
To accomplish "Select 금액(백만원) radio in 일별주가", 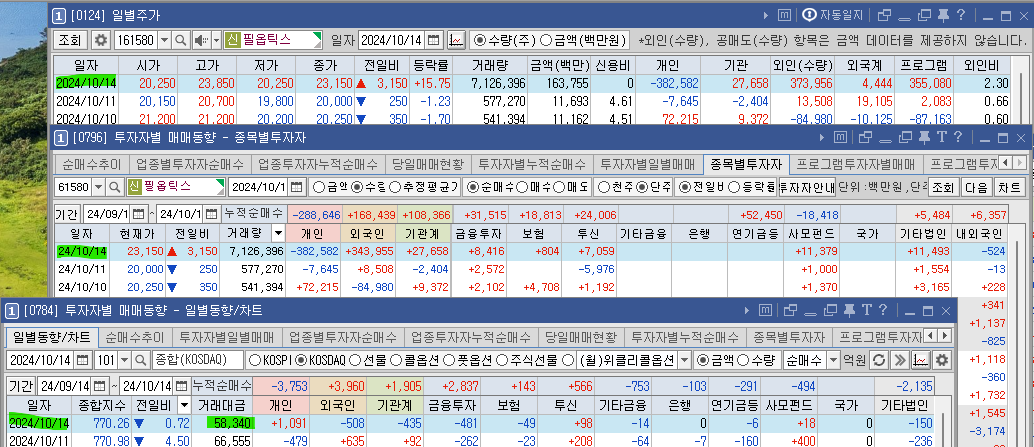I will [546, 40].
